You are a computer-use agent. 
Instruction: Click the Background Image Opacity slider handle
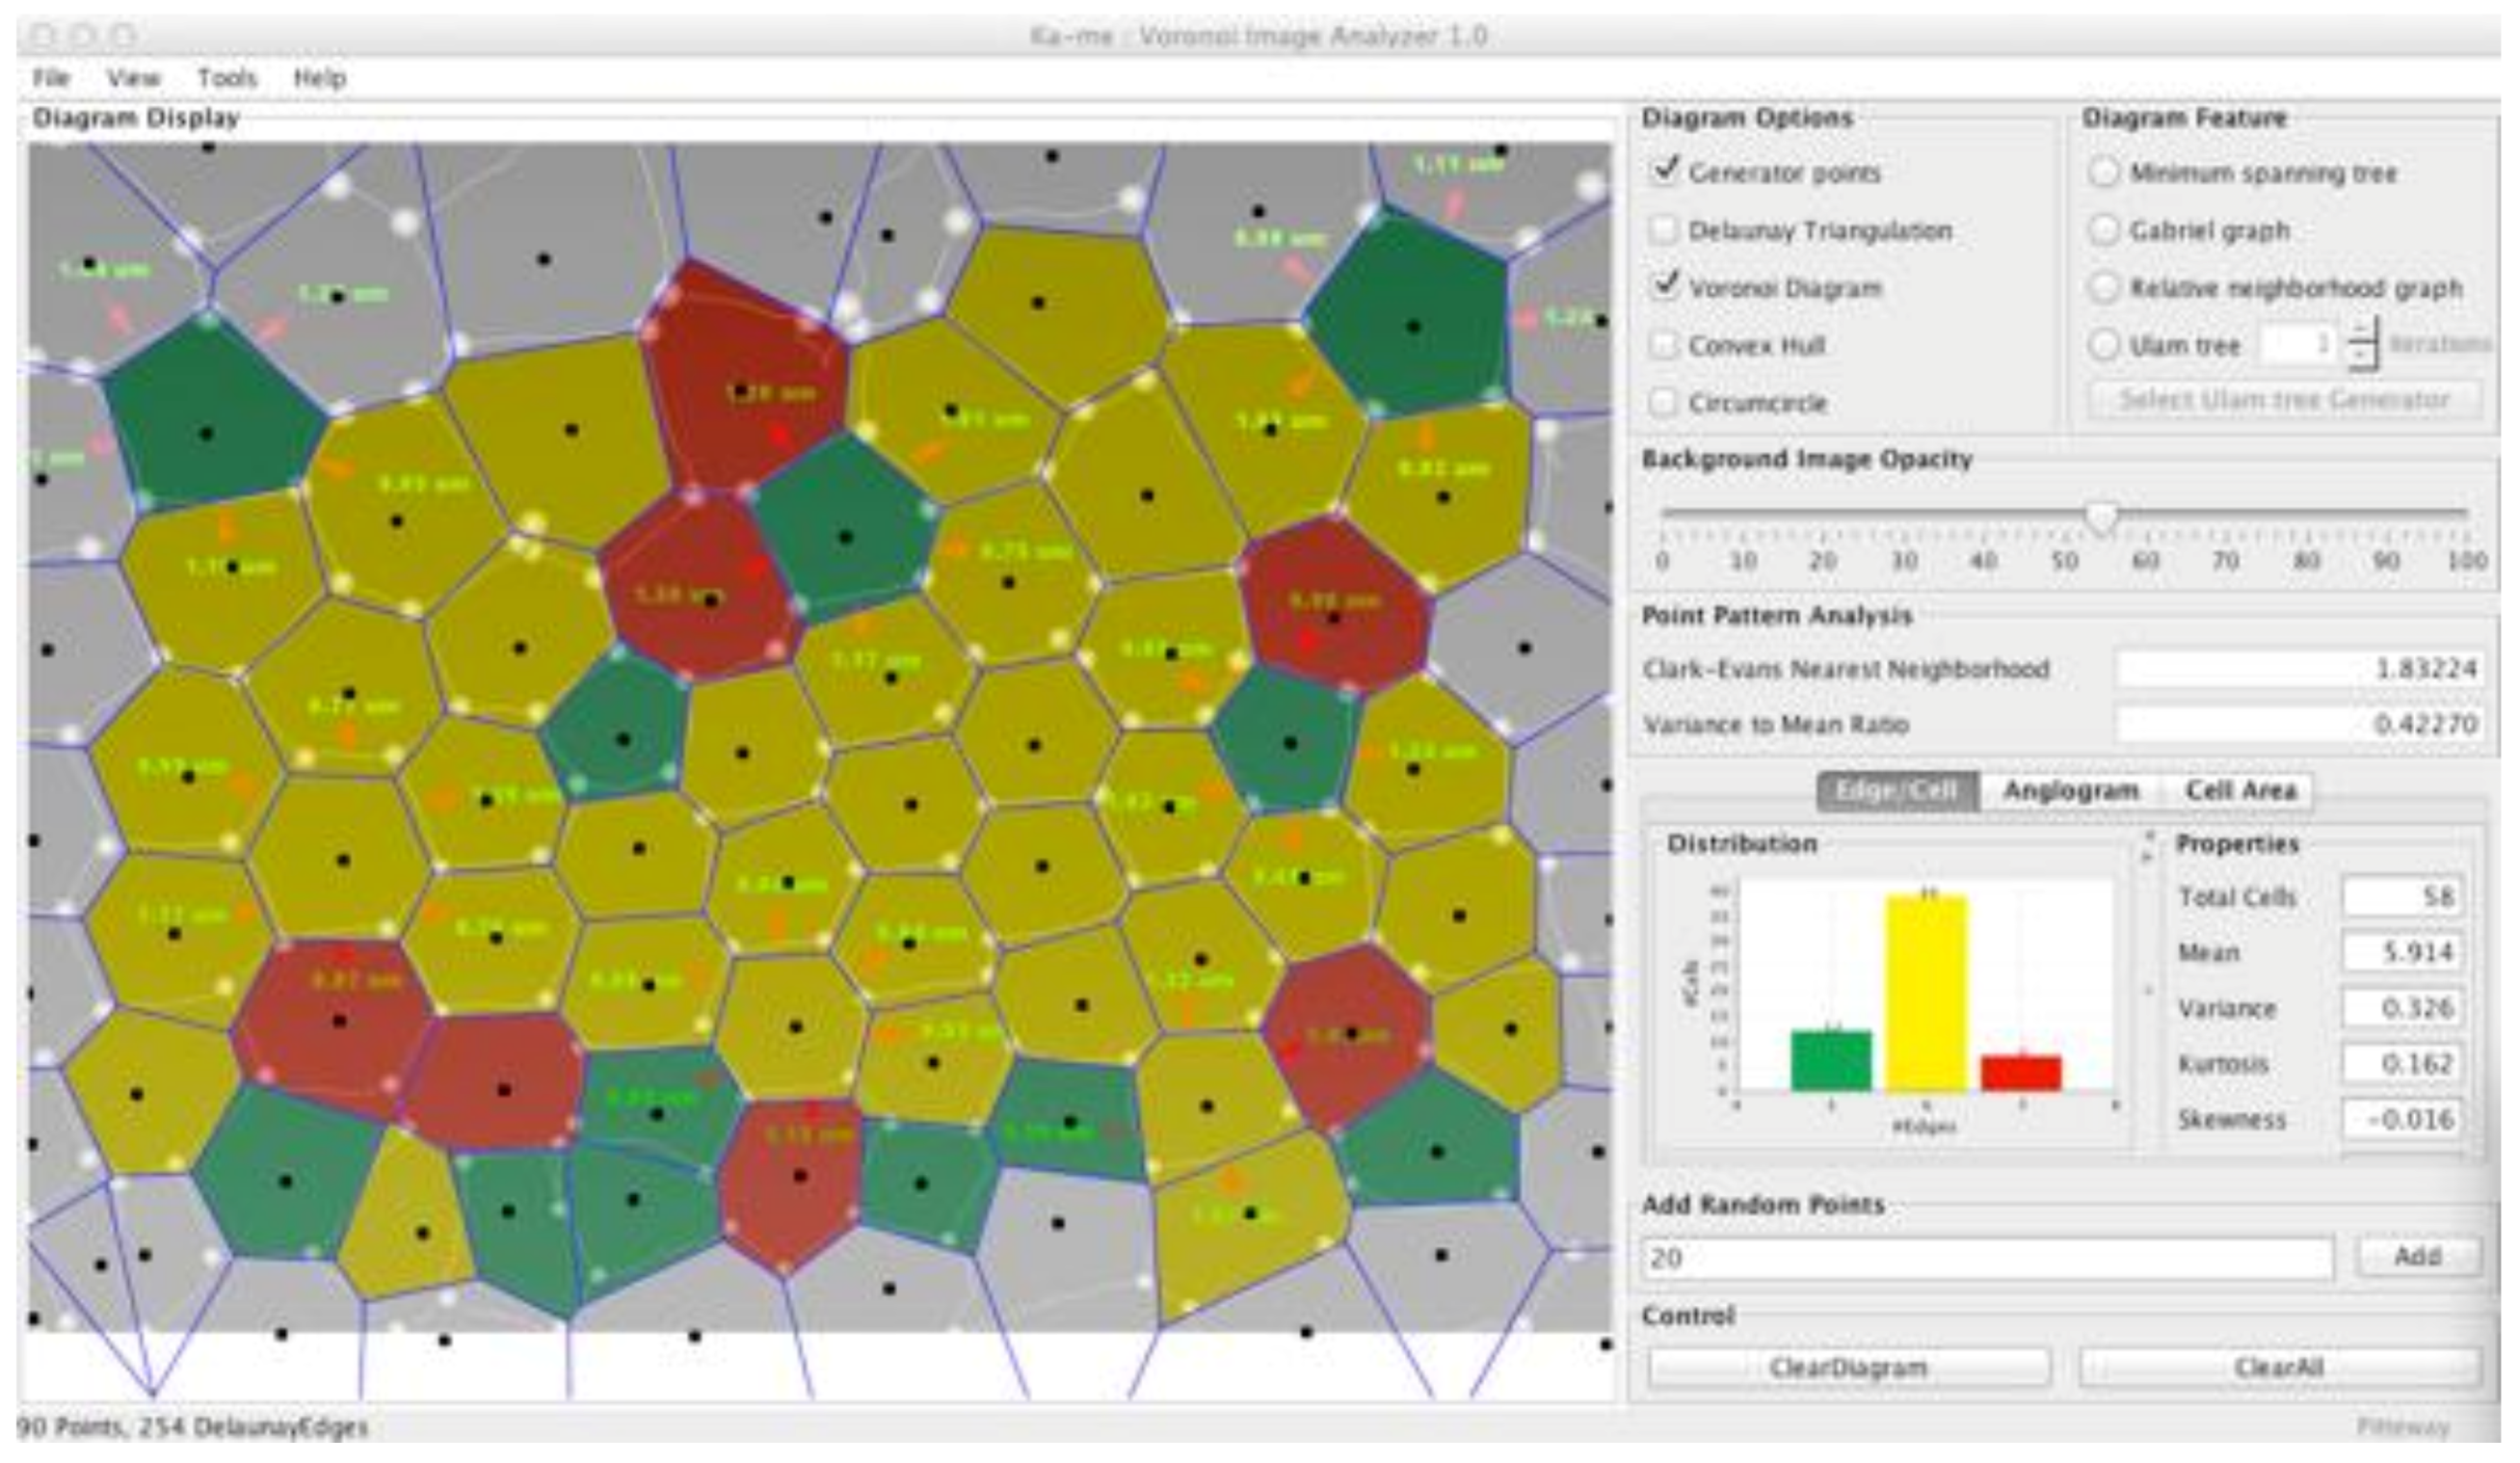click(x=2101, y=517)
